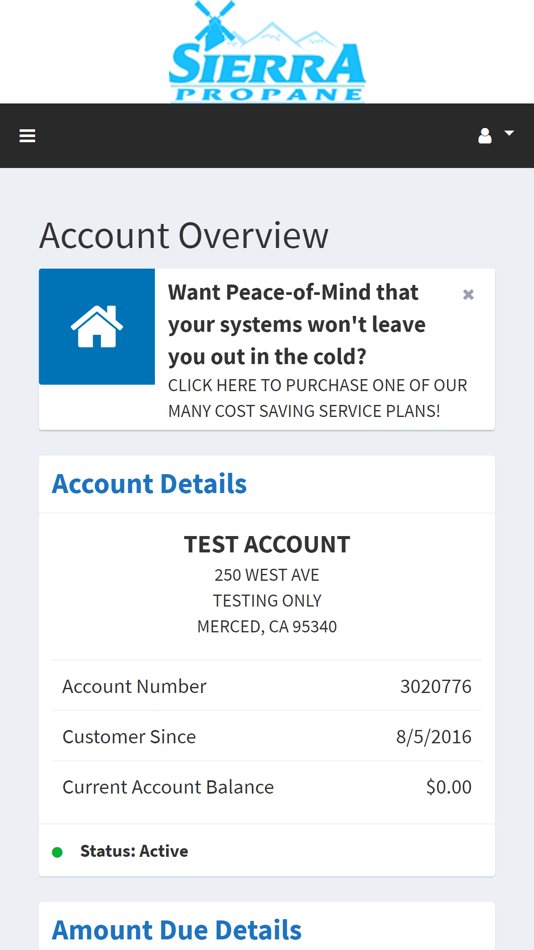This screenshot has height=950, width=534.
Task: Click the Account Details heading
Action: pos(149,483)
